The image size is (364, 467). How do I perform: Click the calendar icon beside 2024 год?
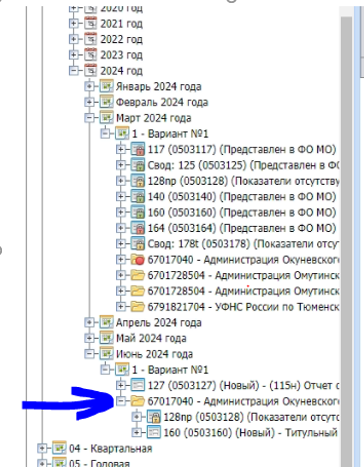click(90, 70)
